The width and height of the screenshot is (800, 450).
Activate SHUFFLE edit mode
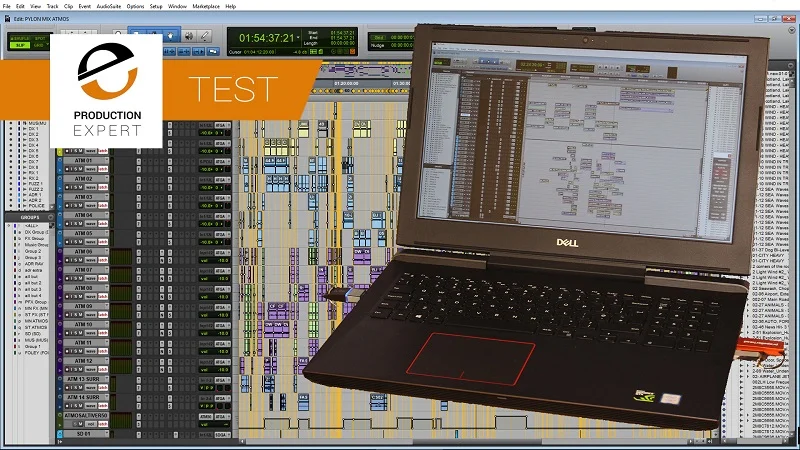click(20, 38)
